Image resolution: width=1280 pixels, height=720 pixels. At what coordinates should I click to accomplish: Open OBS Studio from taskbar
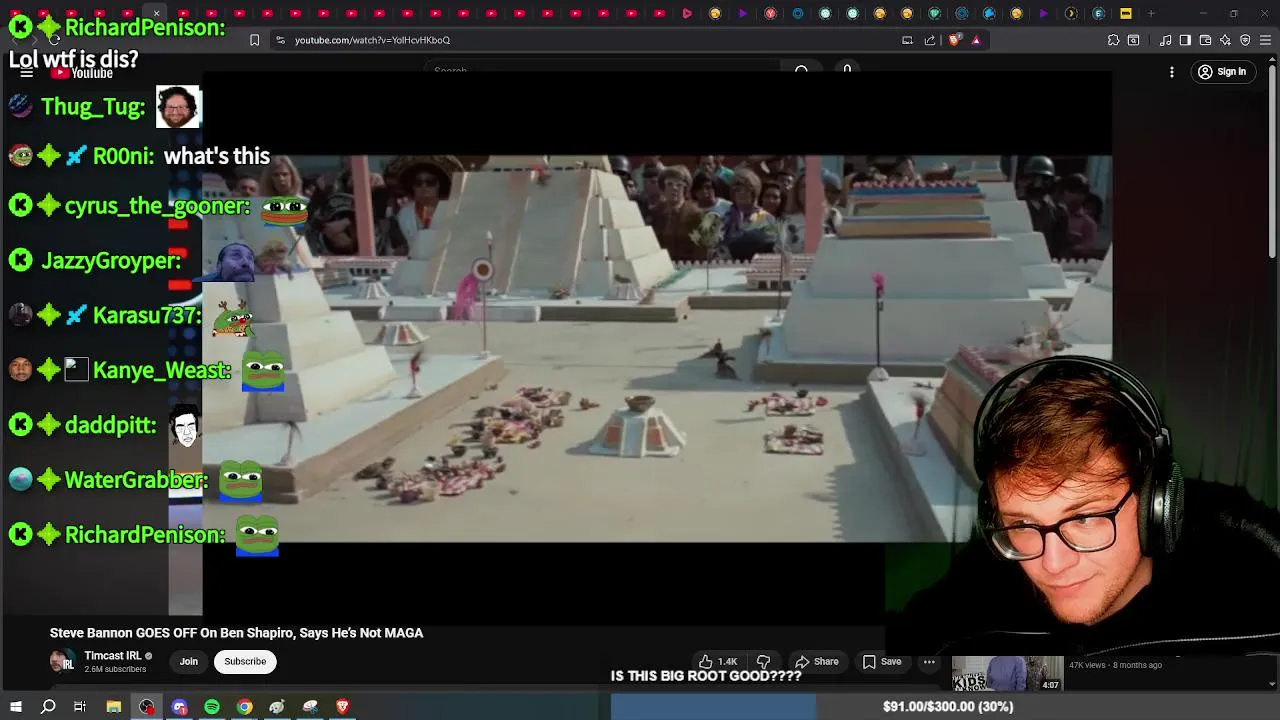coord(146,706)
